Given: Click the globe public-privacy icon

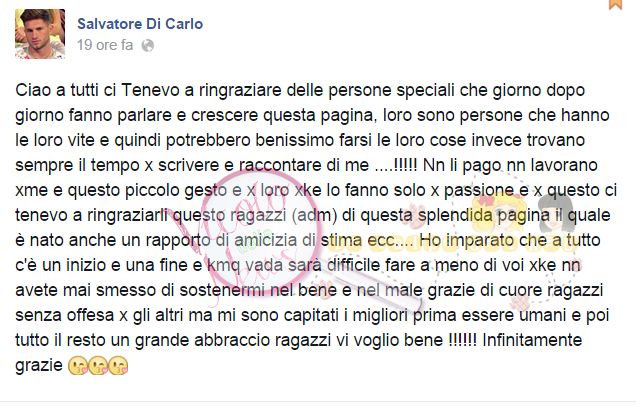Looking at the screenshot, I should tap(148, 45).
